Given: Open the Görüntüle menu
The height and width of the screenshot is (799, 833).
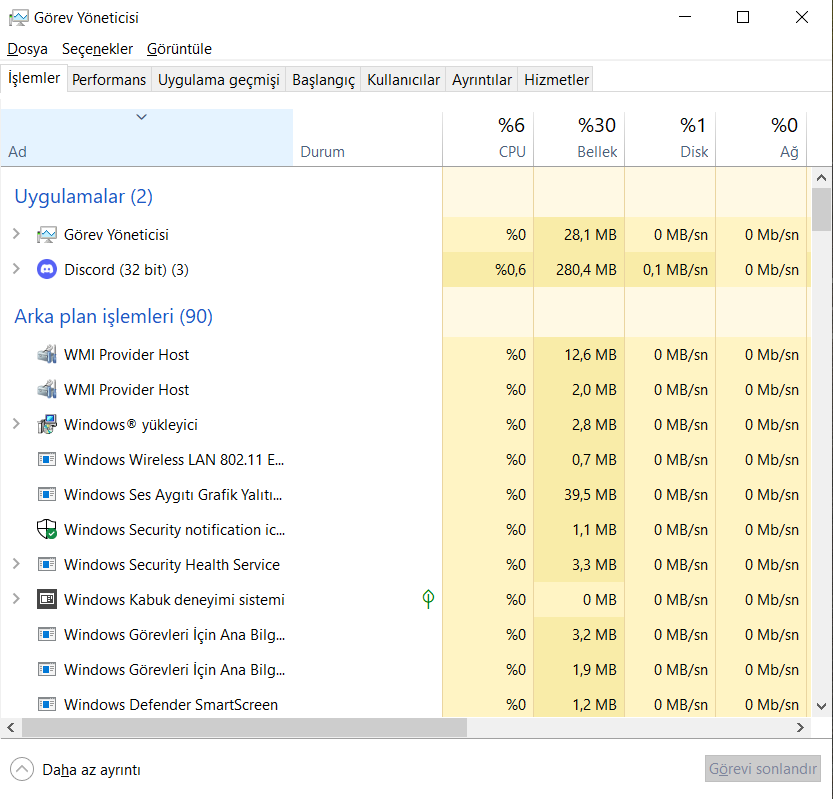Looking at the screenshot, I should [x=179, y=49].
